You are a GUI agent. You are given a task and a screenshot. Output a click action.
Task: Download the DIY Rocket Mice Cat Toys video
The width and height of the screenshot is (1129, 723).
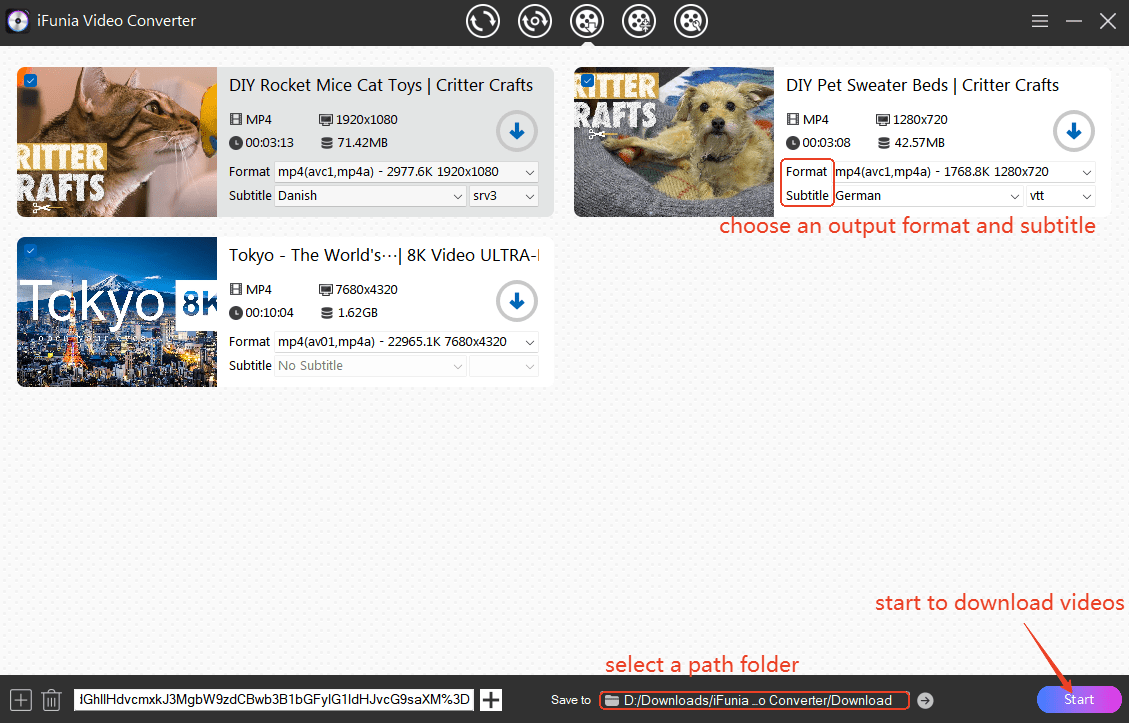point(516,131)
